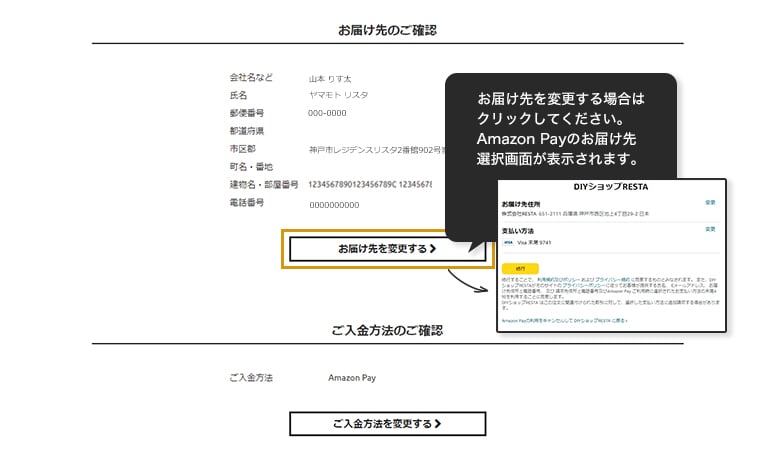
Task: Click the DIYショップRESTA popup title
Action: click(609, 186)
